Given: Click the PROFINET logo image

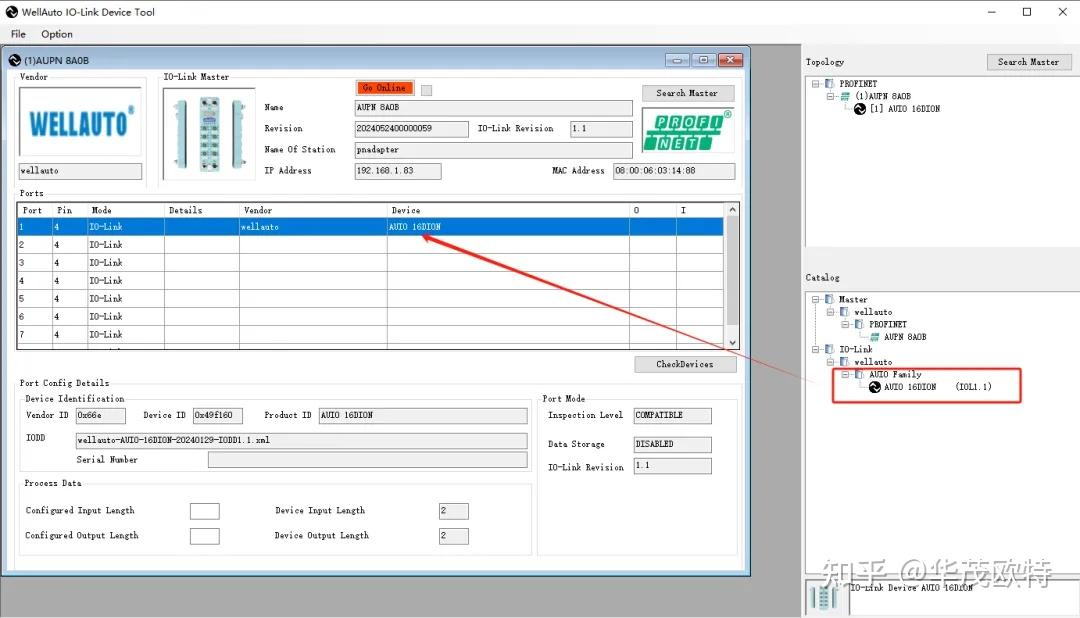Looking at the screenshot, I should 687,131.
